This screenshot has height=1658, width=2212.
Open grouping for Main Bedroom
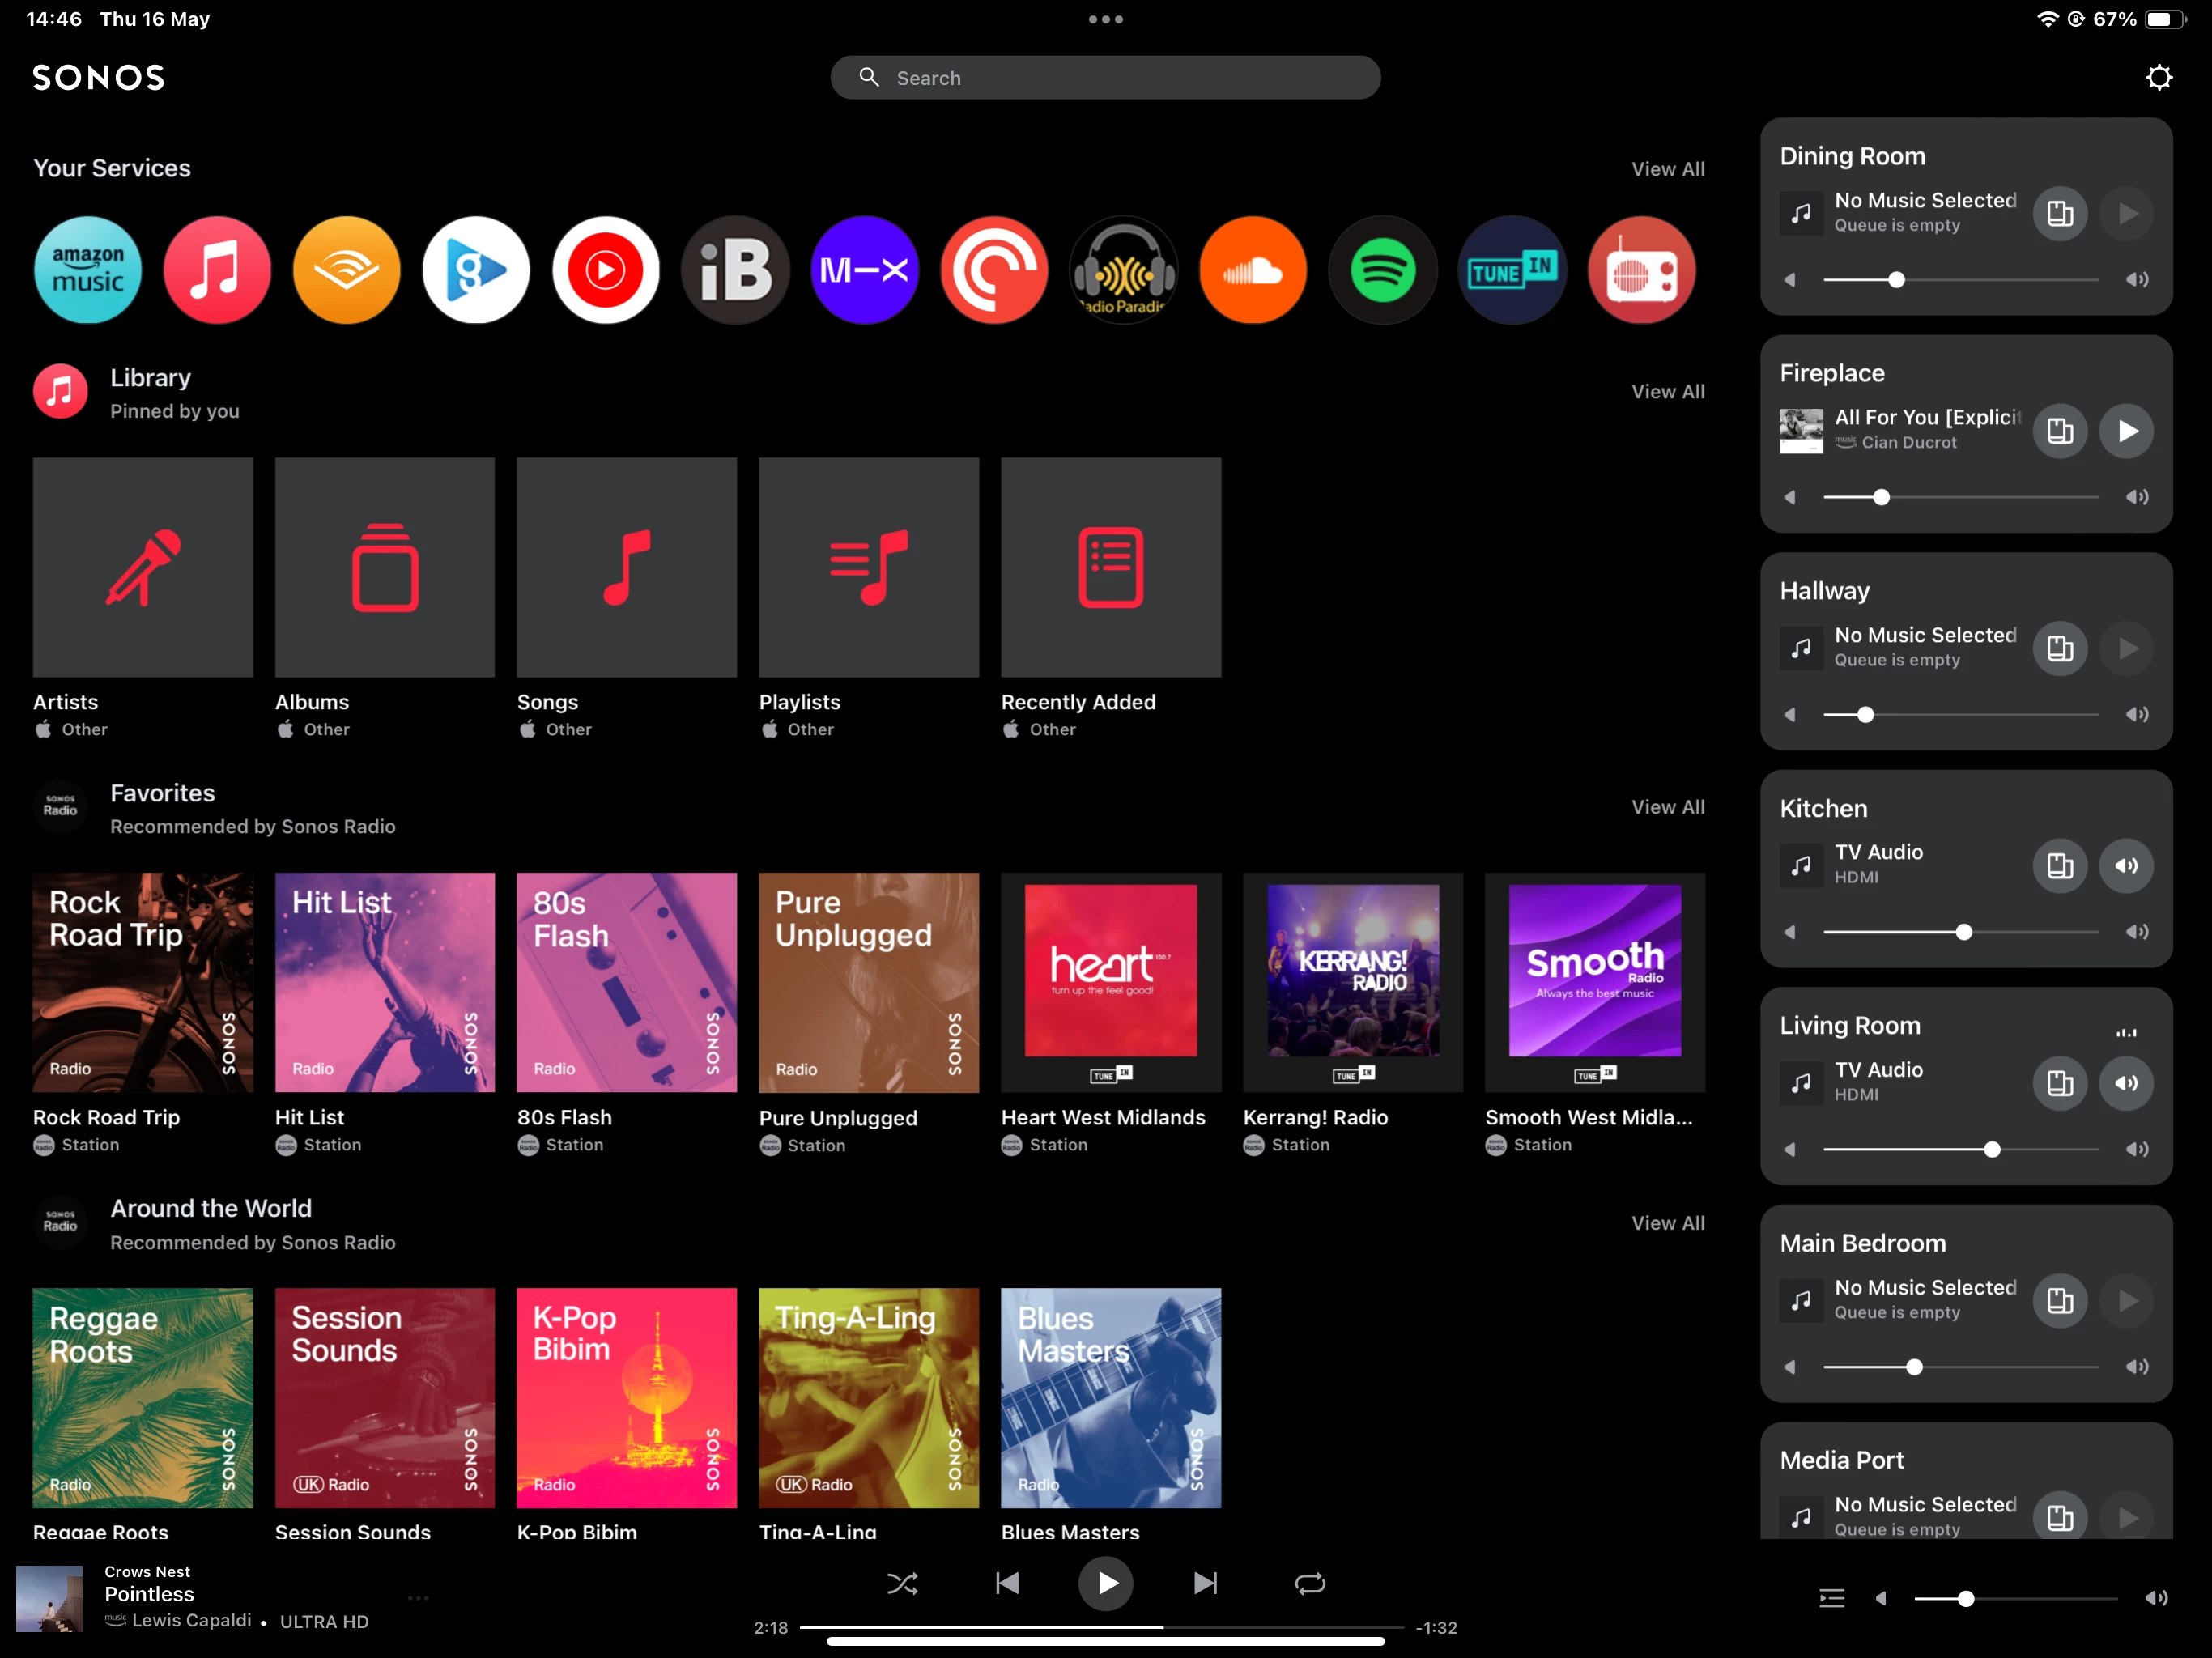pyautogui.click(x=2060, y=1300)
